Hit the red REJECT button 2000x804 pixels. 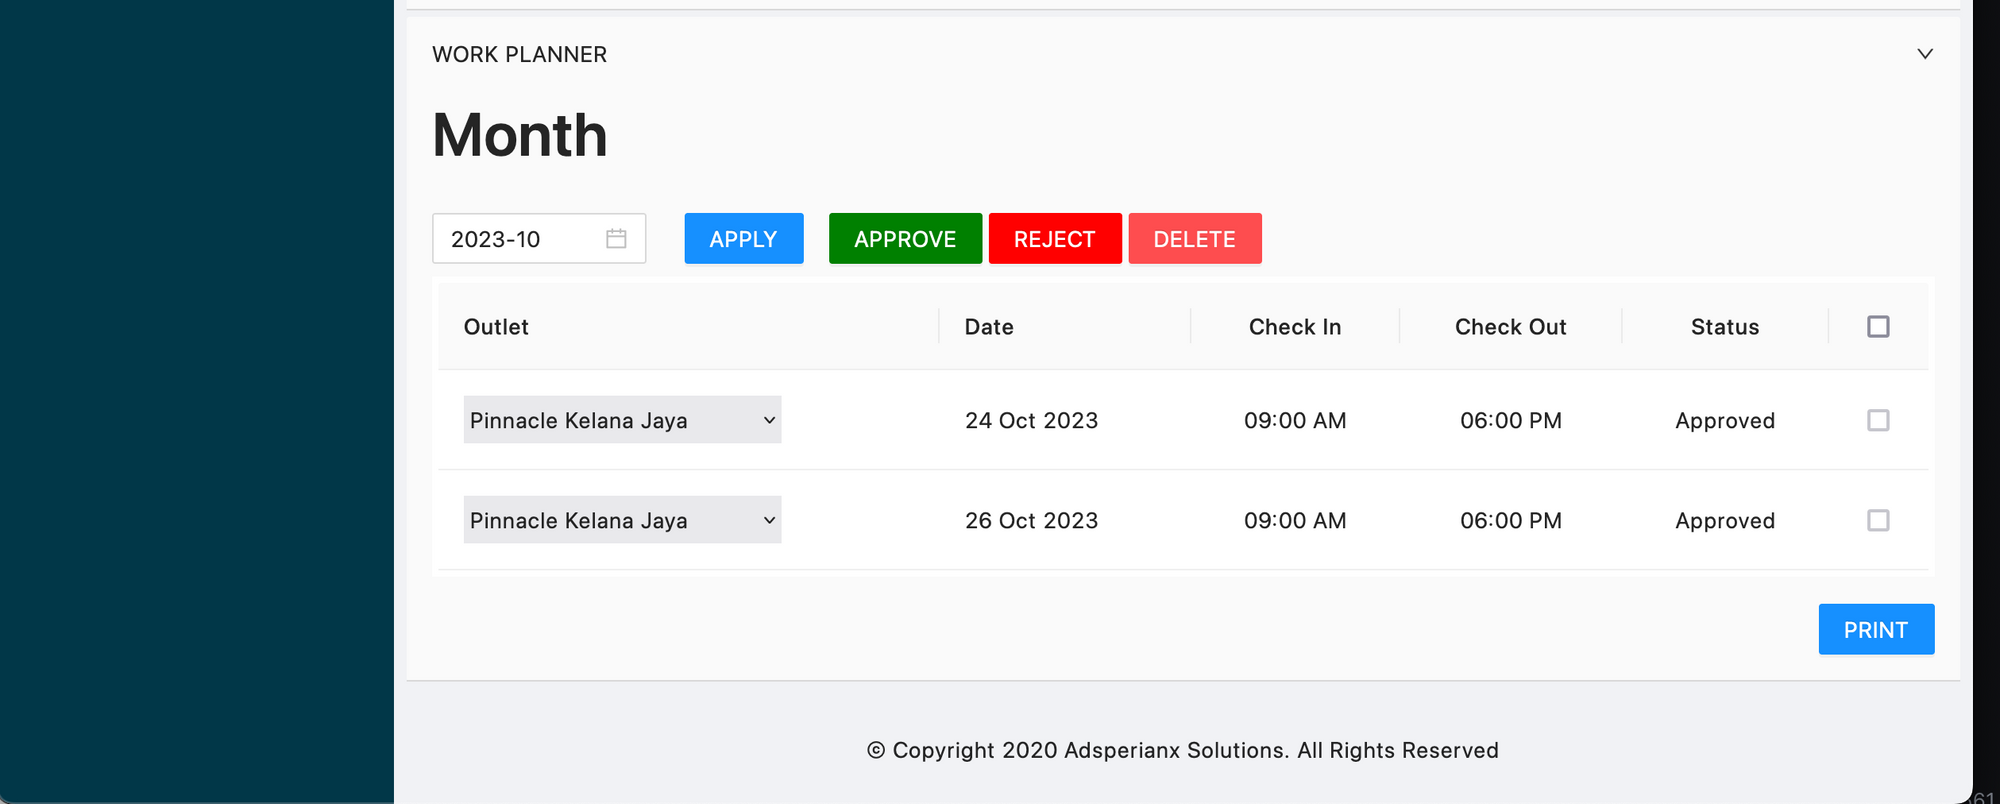click(1054, 239)
